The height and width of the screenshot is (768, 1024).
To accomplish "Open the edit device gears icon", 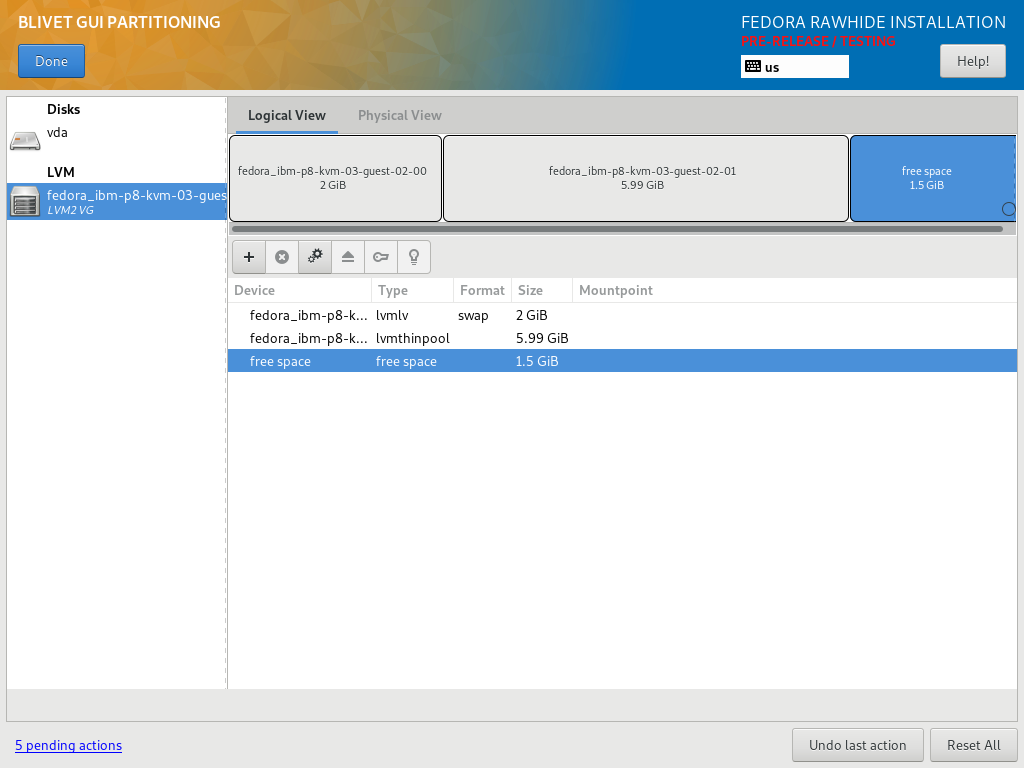I will click(315, 257).
